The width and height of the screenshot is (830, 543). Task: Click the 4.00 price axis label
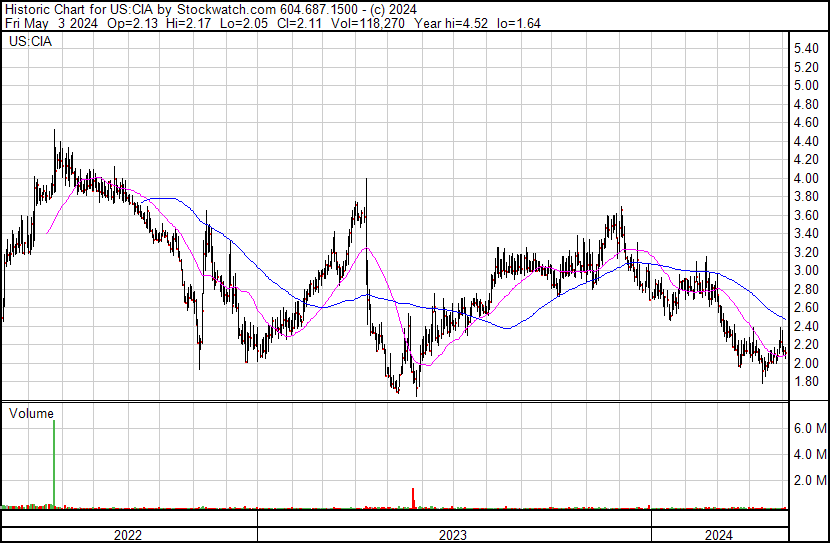(806, 178)
